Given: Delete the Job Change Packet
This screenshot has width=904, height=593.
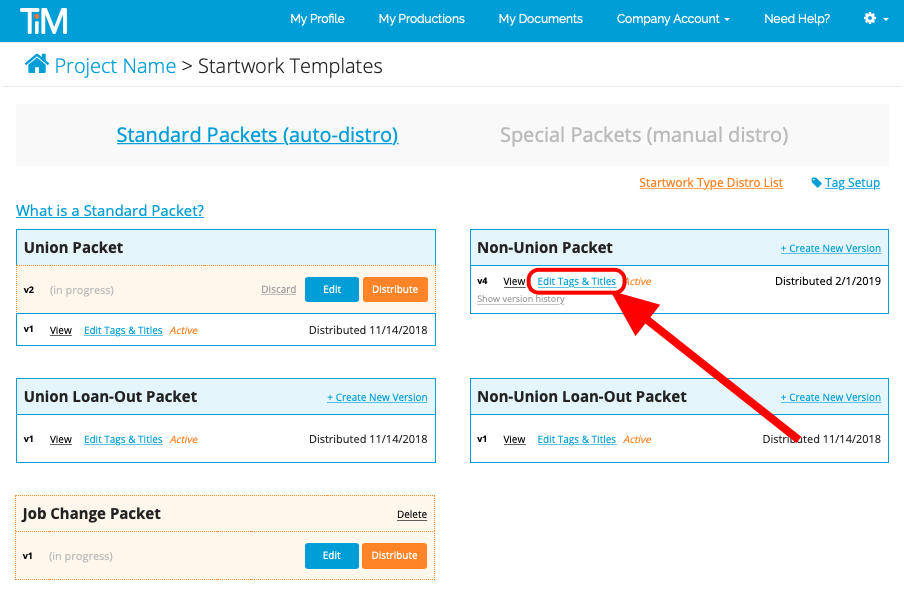Looking at the screenshot, I should [412, 514].
